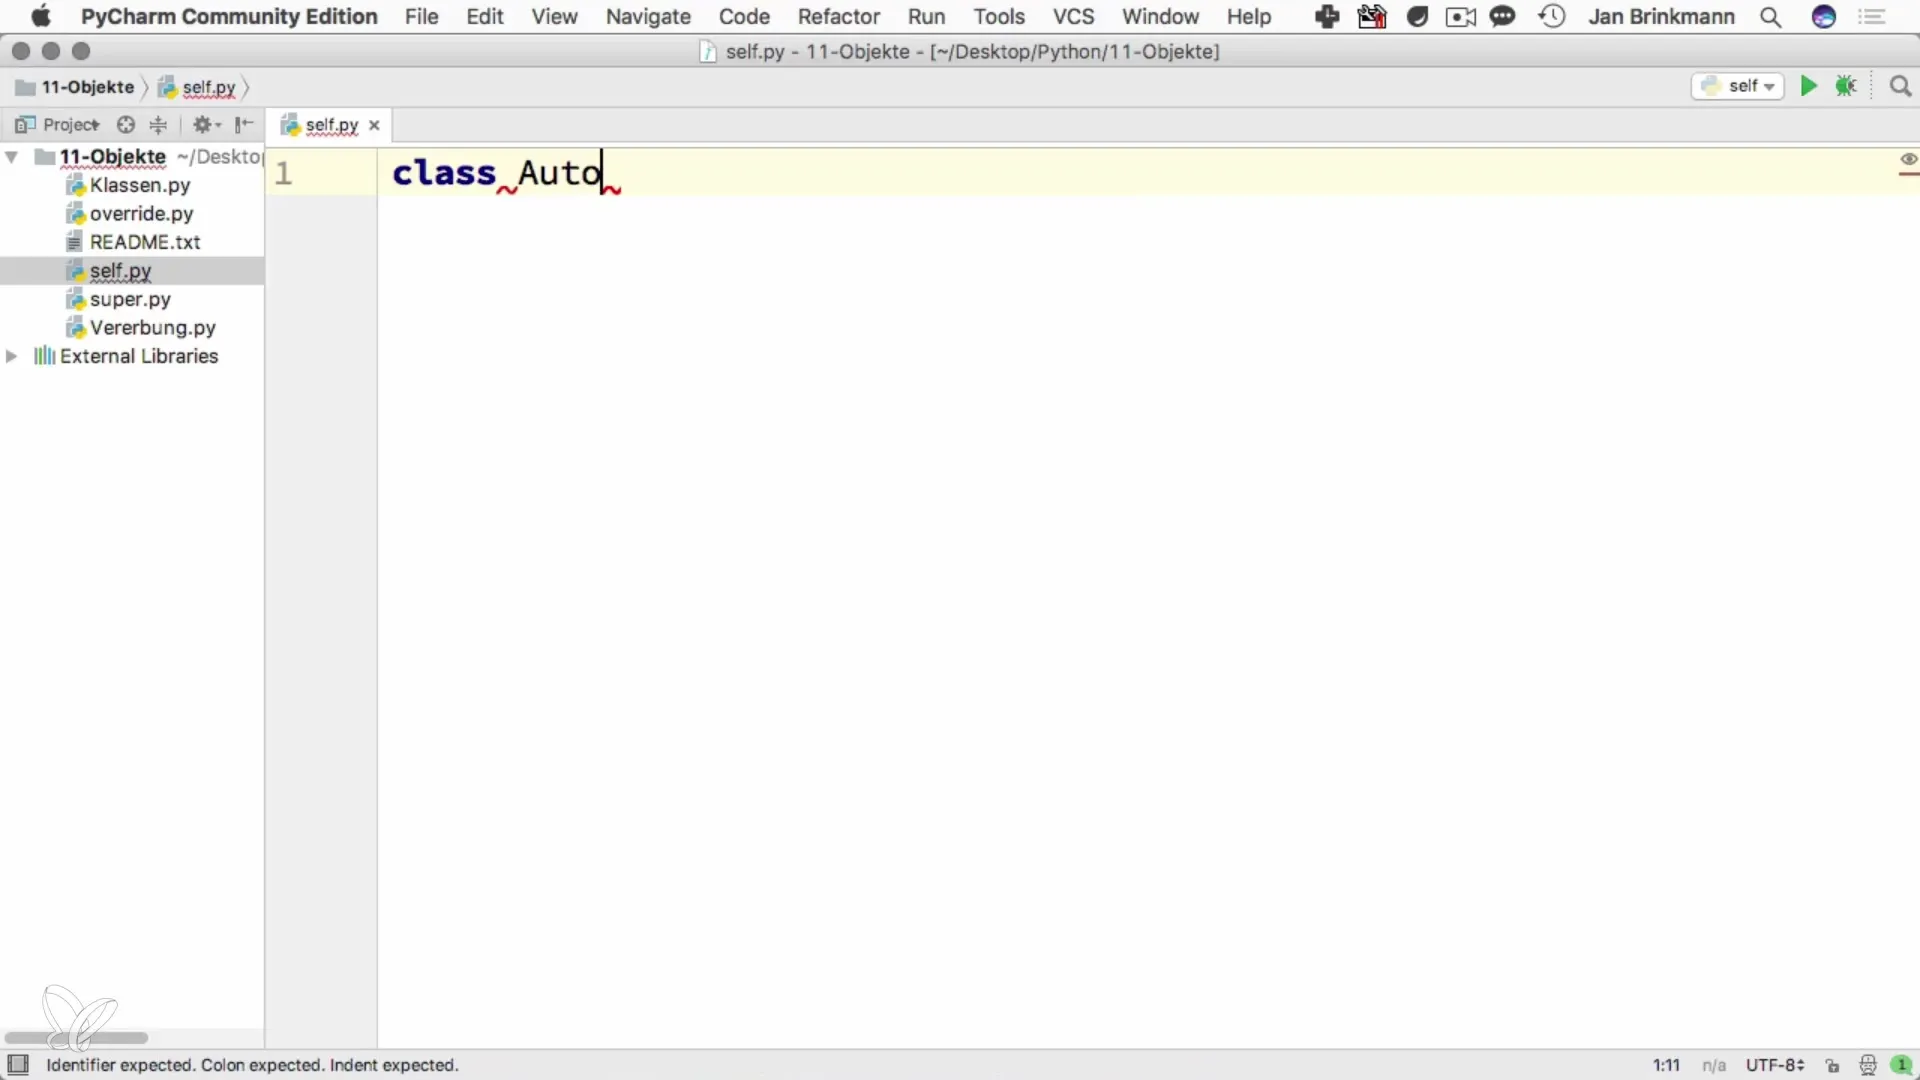Open event log notification bubble
The width and height of the screenshot is (1920, 1080).
click(1901, 1065)
